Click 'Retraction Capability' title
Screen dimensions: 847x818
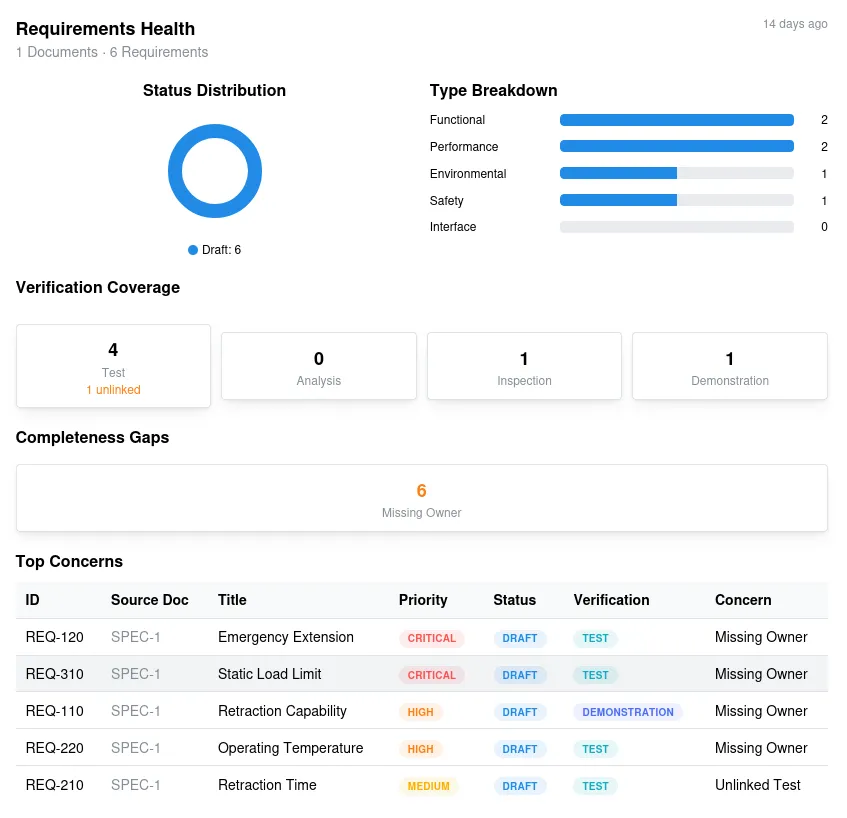pyautogui.click(x=282, y=711)
